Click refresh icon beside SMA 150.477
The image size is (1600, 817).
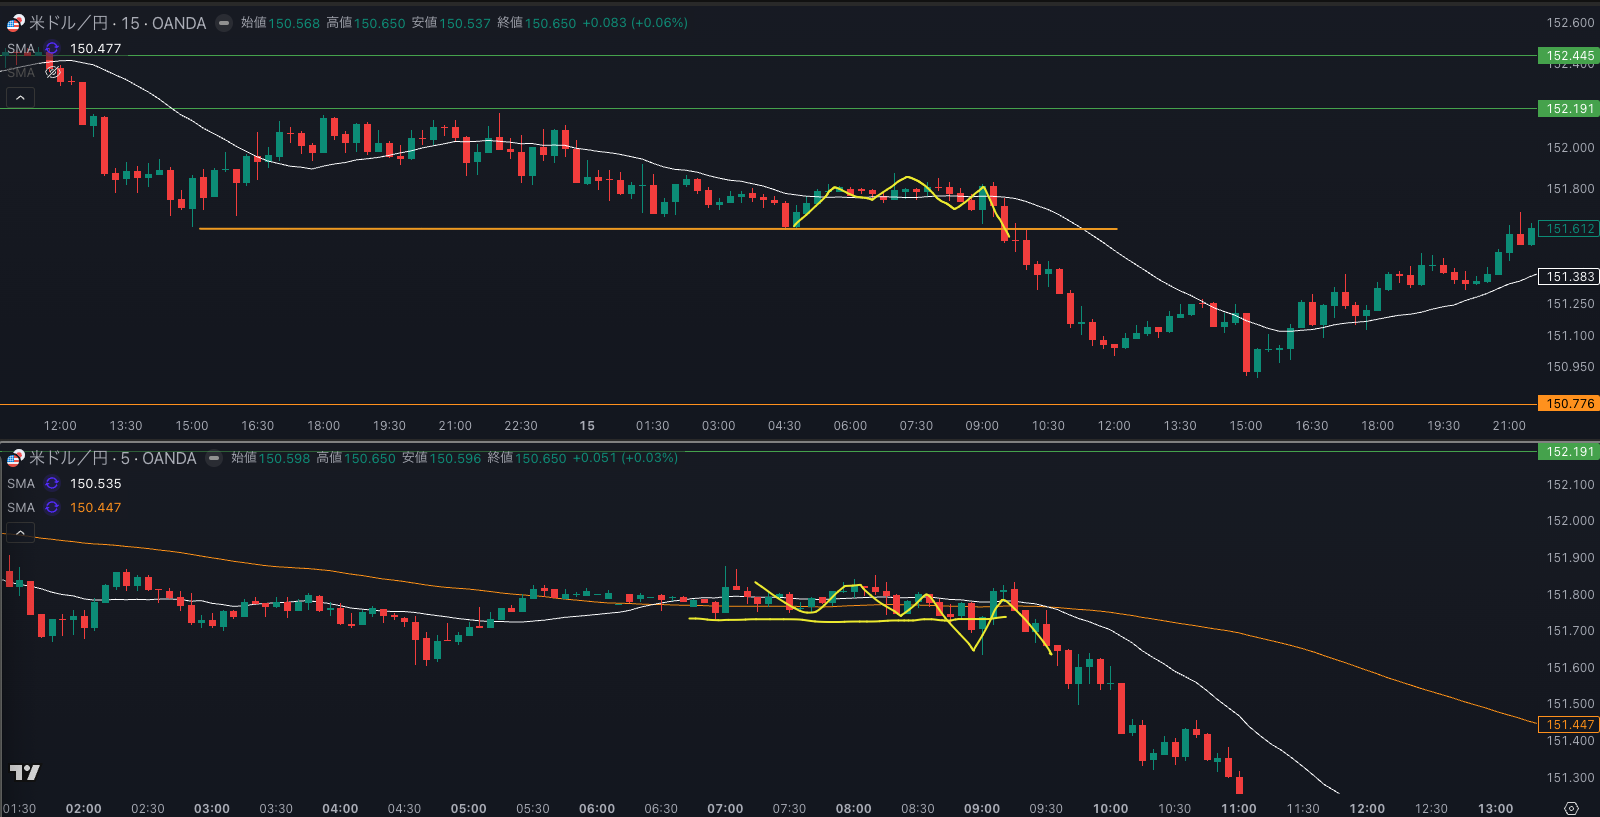(52, 48)
